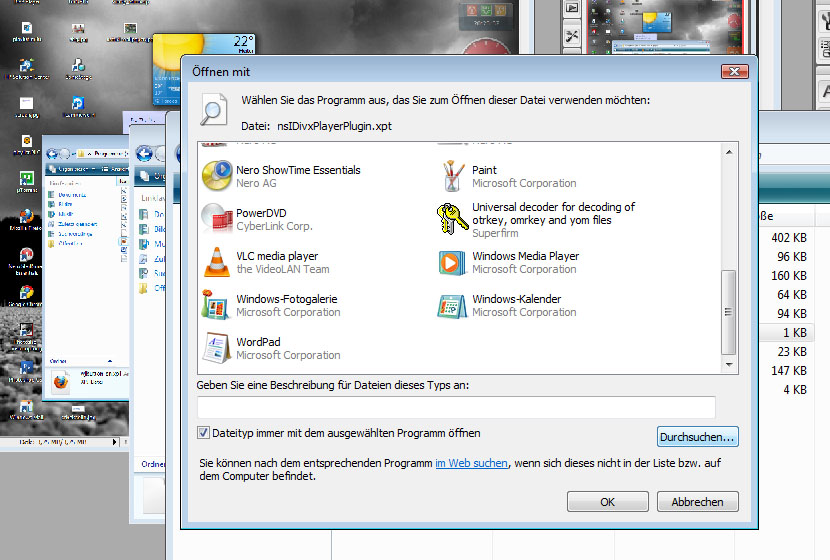This screenshot has width=830, height=560.
Task: Click program list scrollbar up arrow
Action: (x=729, y=152)
